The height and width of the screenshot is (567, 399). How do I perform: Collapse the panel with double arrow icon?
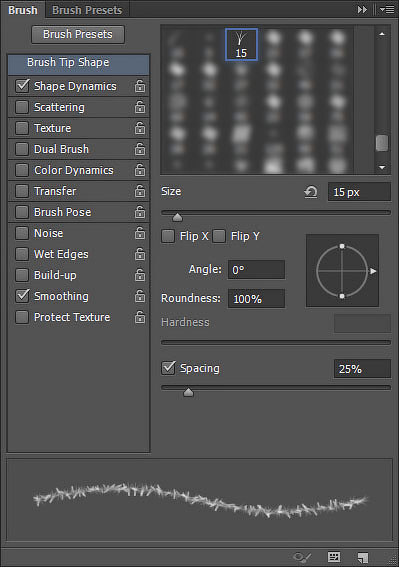[362, 10]
